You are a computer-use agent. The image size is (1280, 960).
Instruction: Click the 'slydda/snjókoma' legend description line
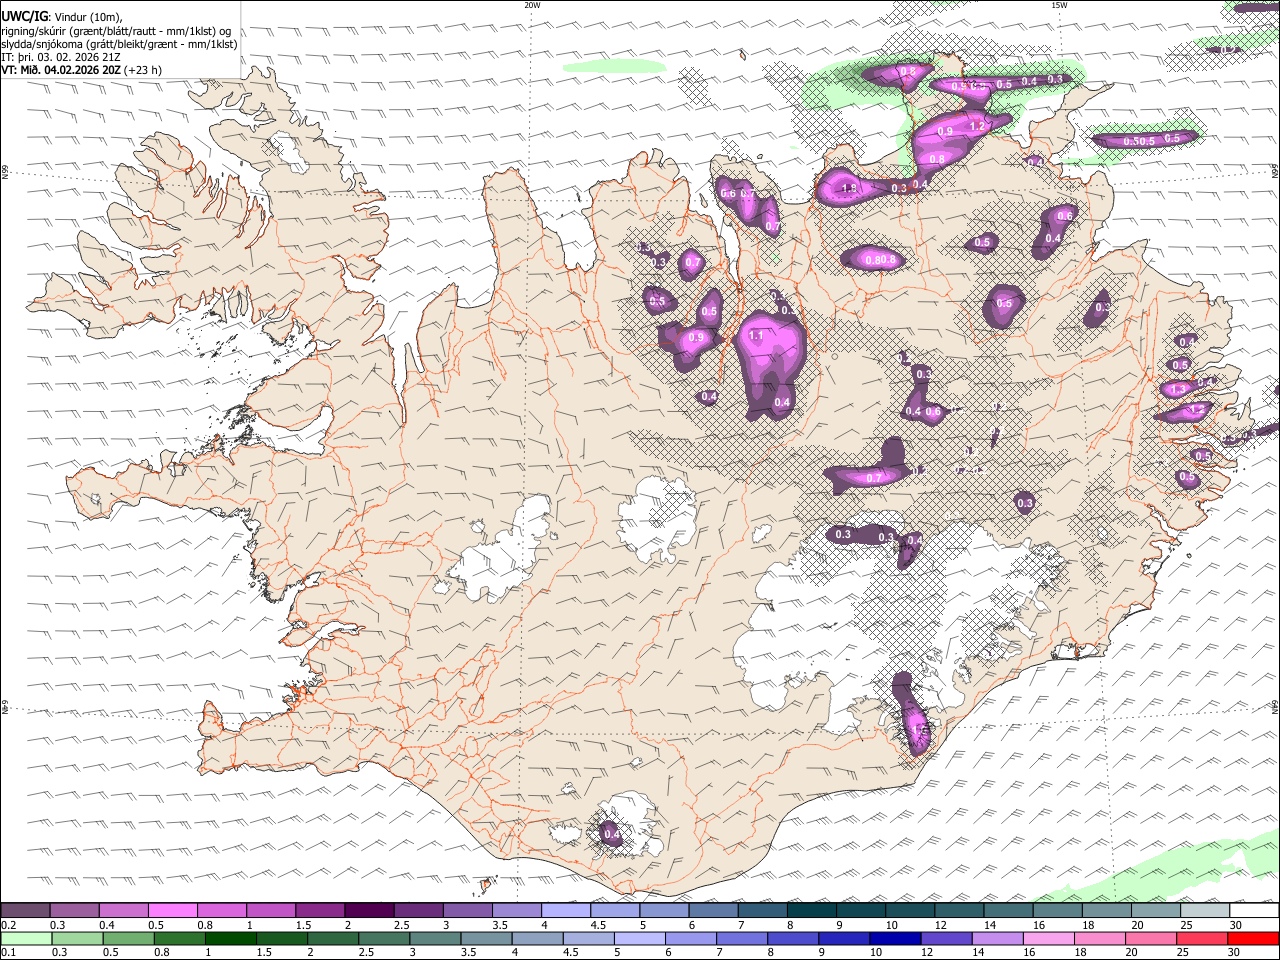click(x=119, y=44)
